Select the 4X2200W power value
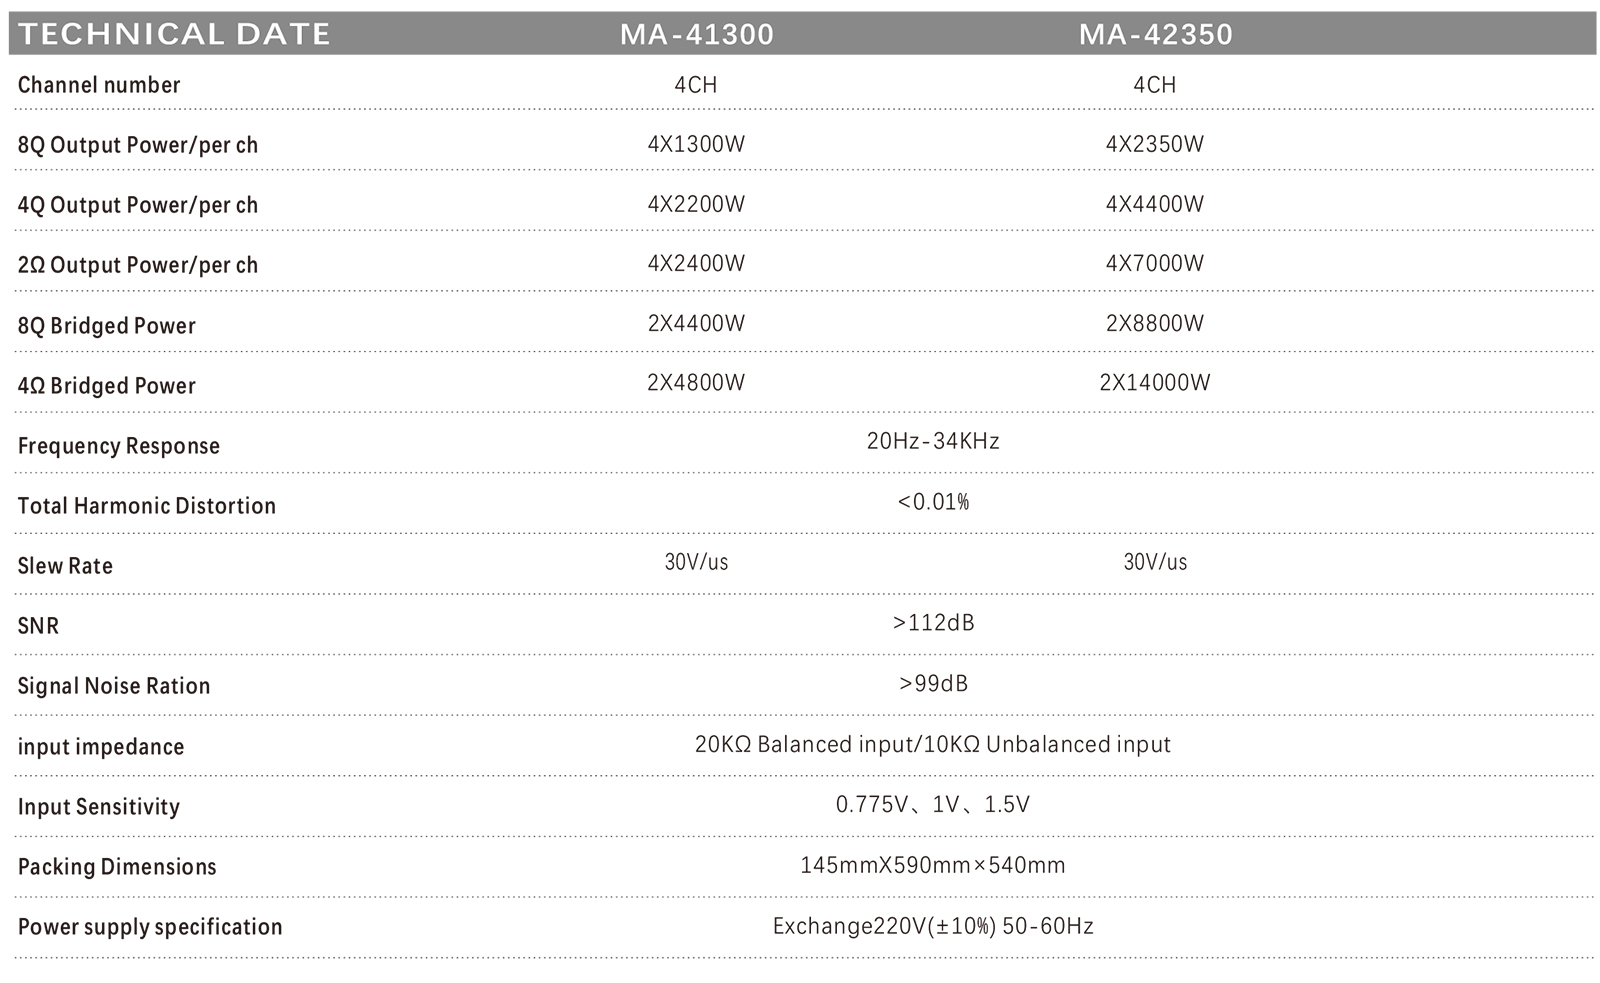1600x983 pixels. (696, 204)
